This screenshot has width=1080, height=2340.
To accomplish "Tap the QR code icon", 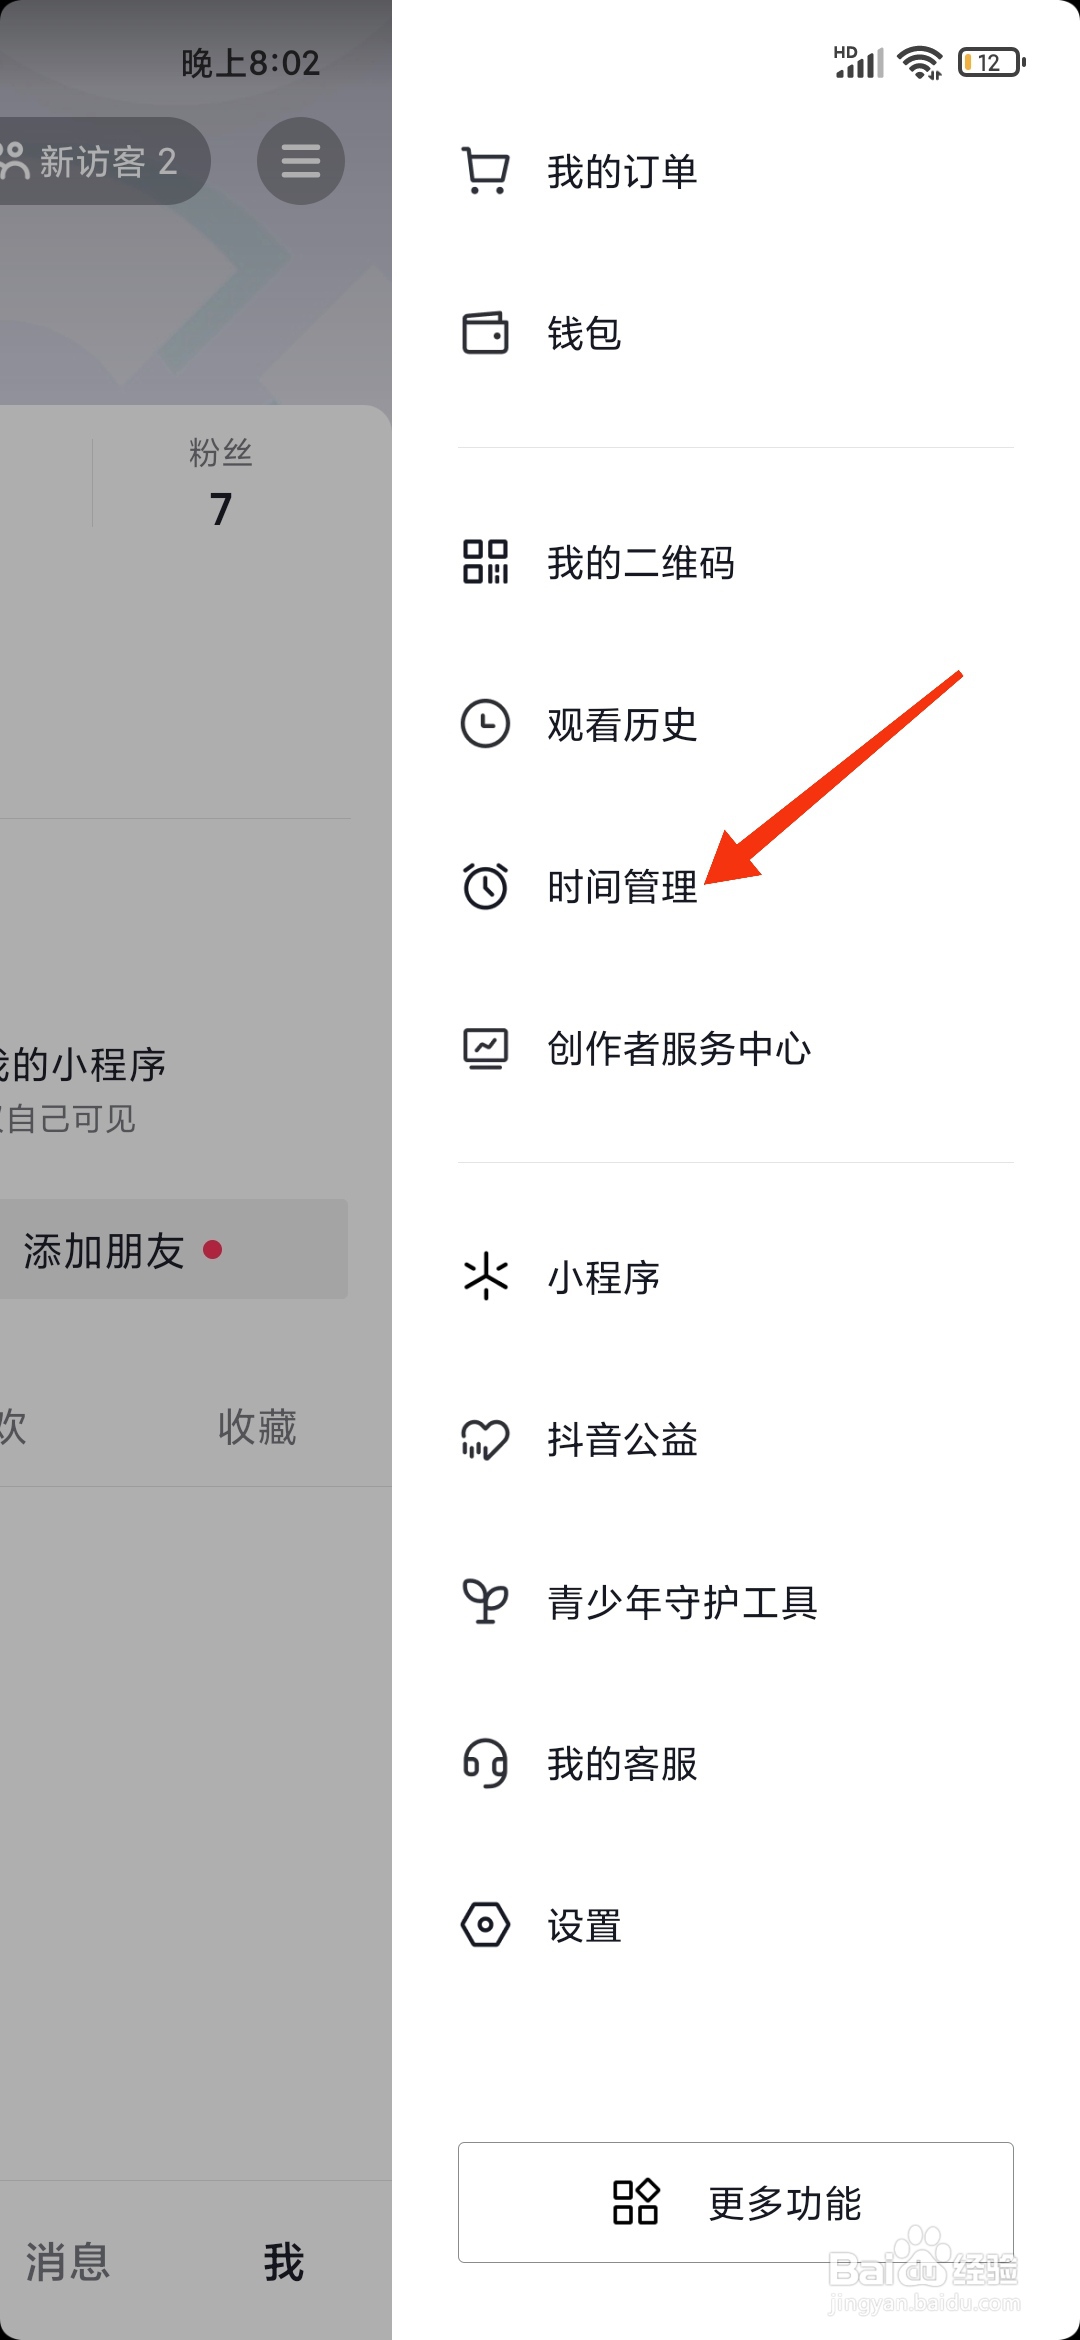I will coord(485,562).
